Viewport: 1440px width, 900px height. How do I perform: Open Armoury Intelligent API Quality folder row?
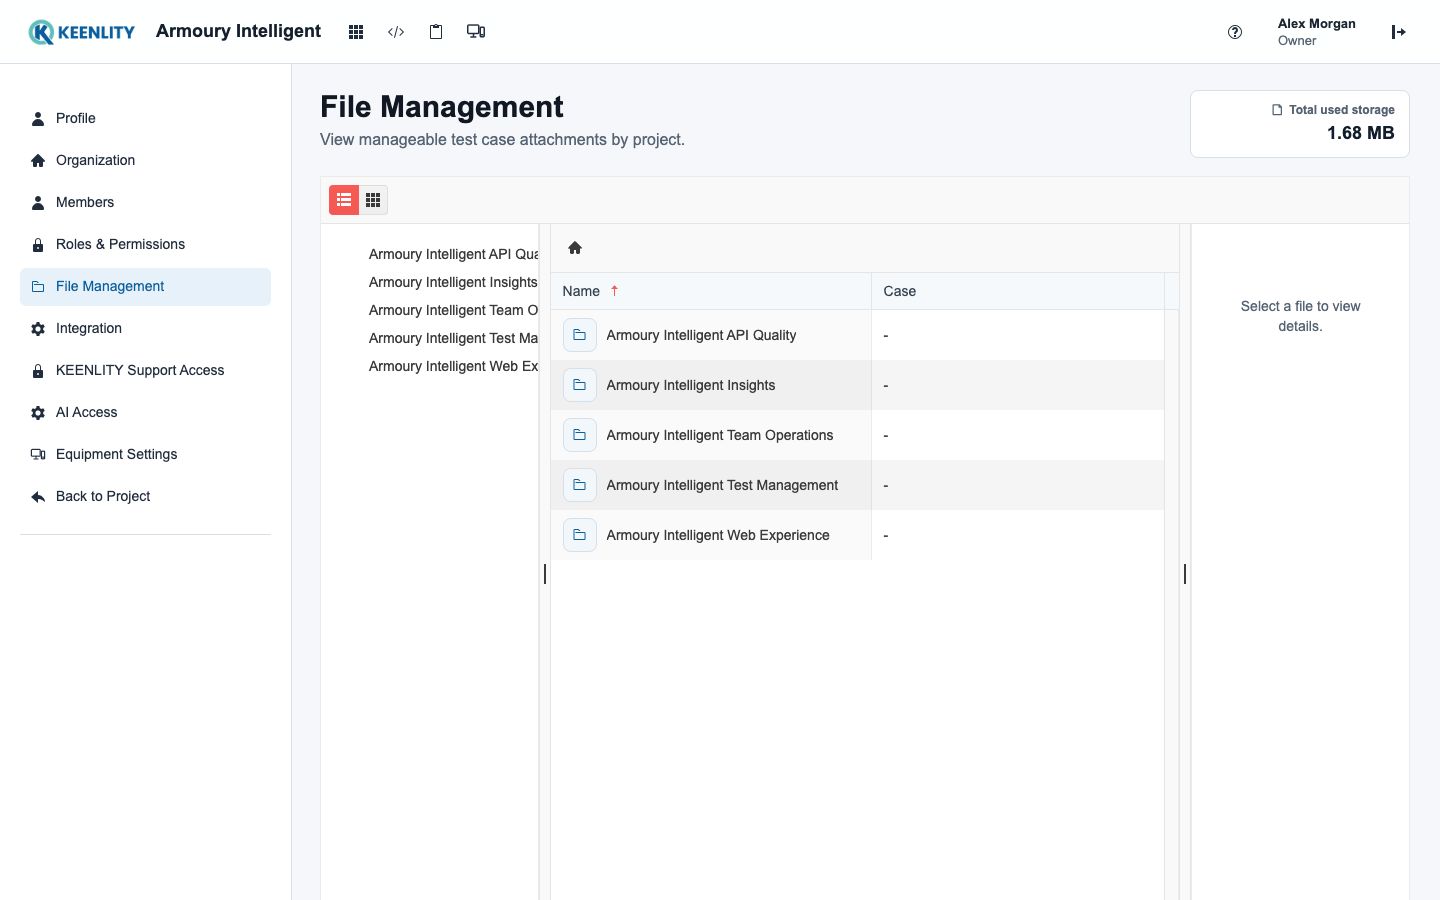tap(857, 335)
